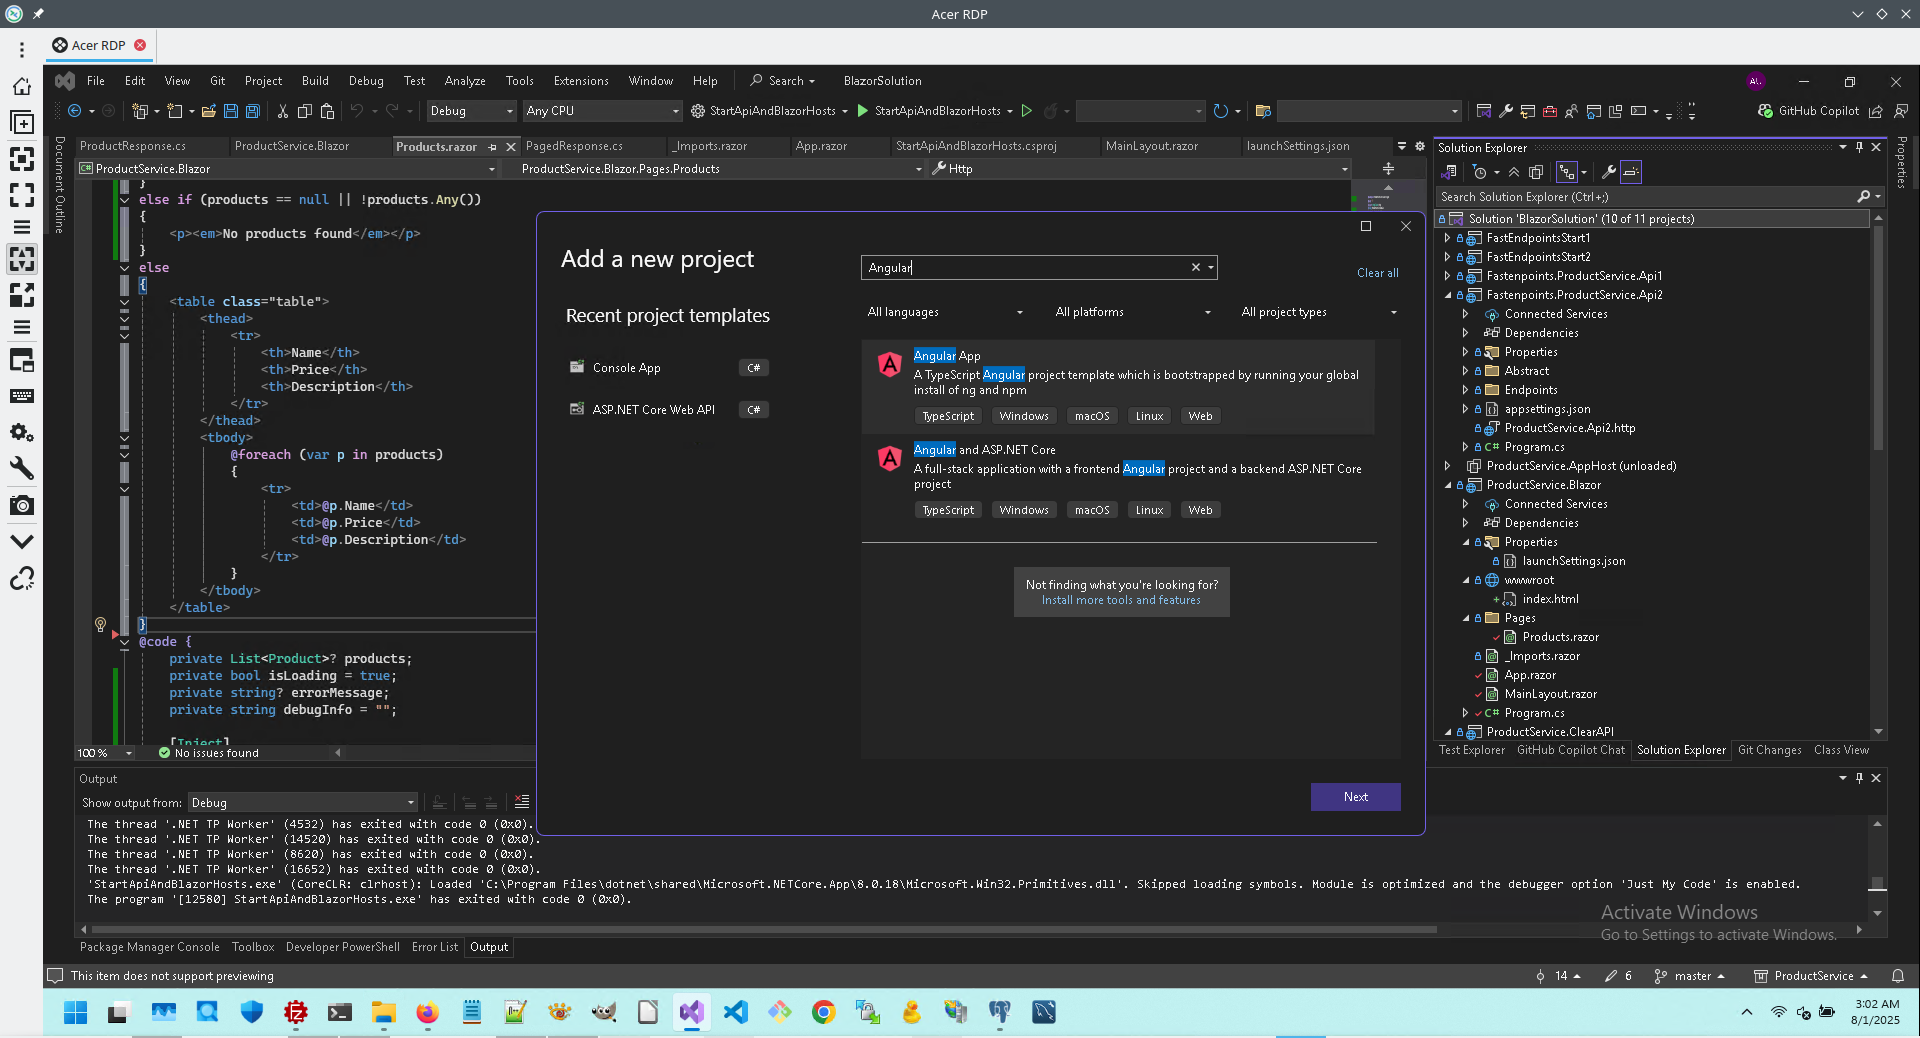
Task: Click the Navigate Backward arrow icon
Action: tap(75, 111)
